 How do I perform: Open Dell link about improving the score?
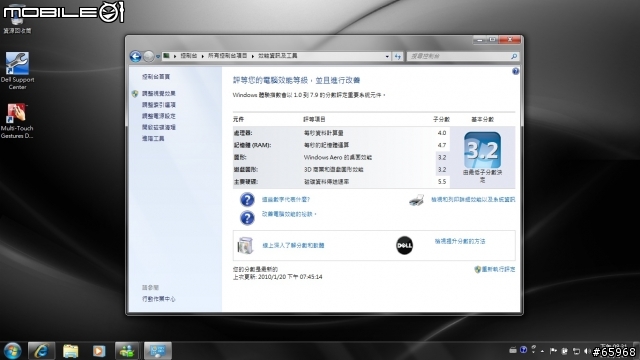click(x=460, y=241)
